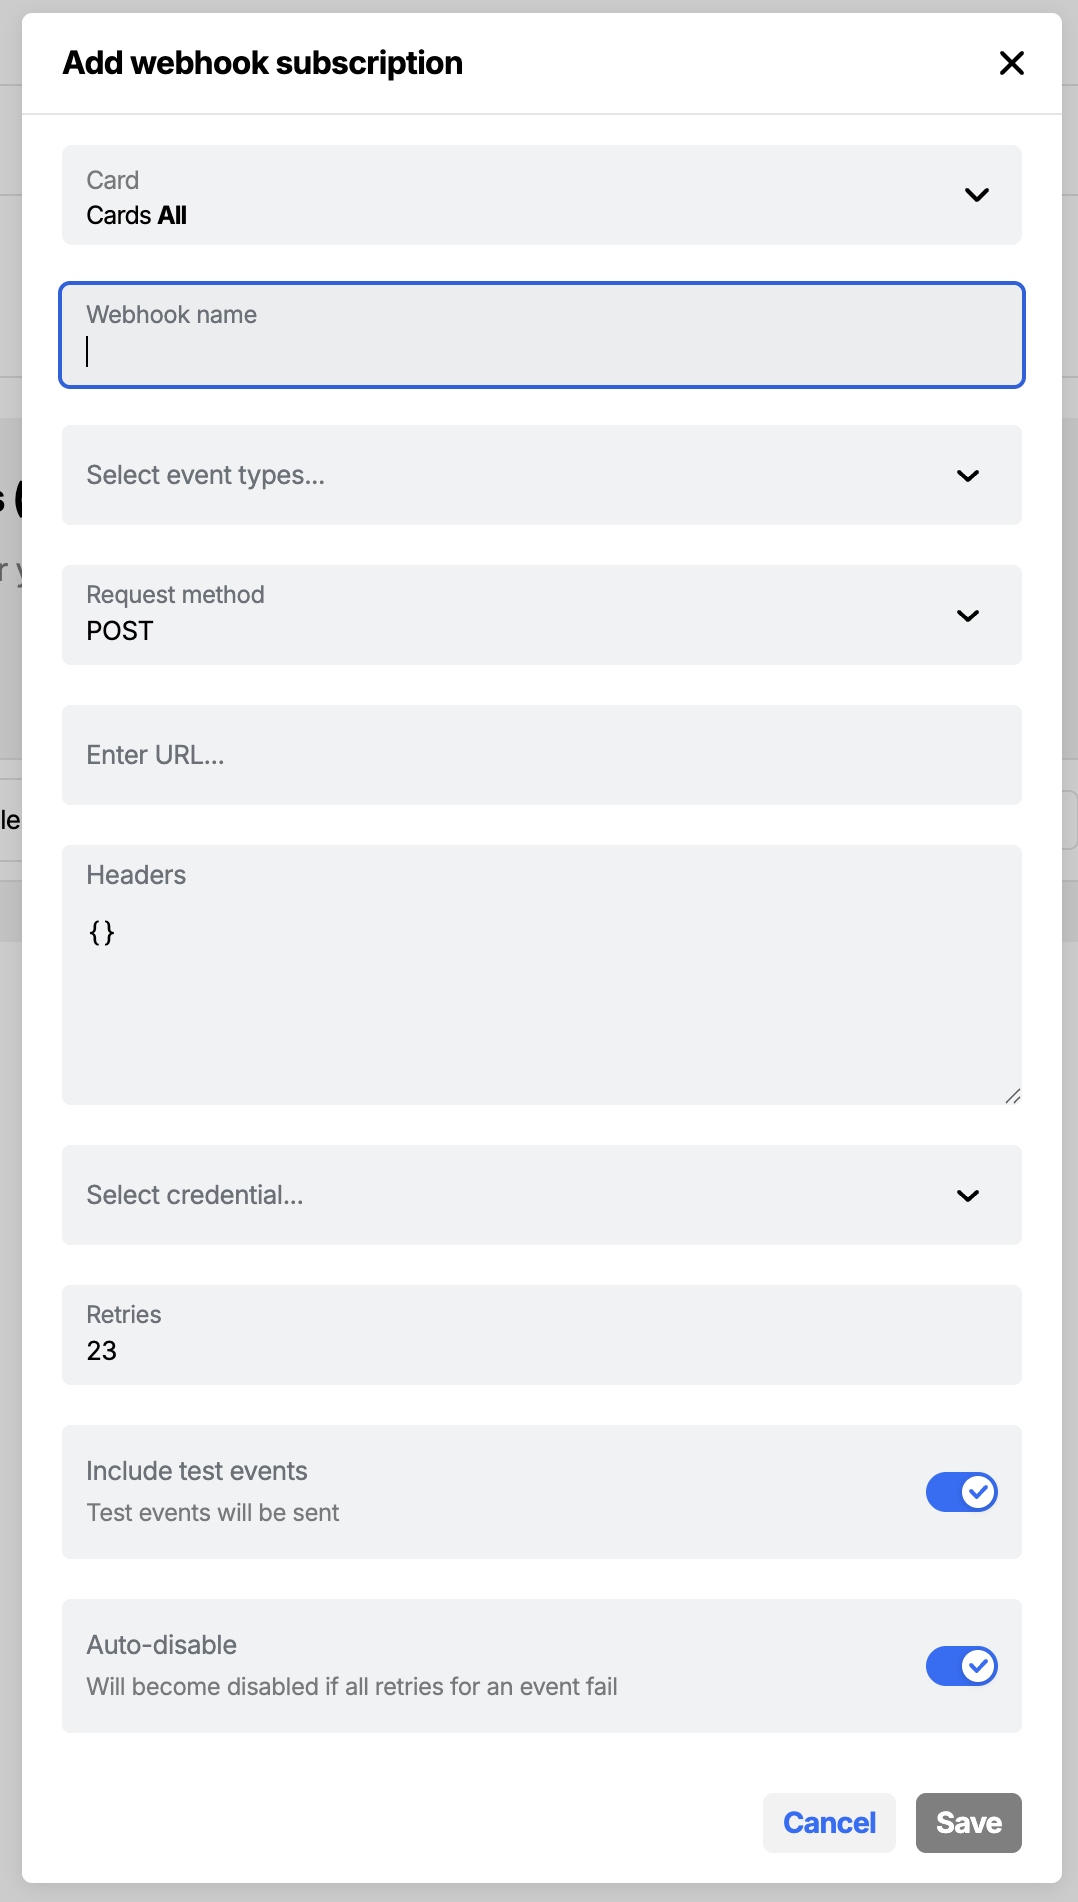Close the Add webhook subscription dialog
This screenshot has height=1902, width=1078.
1012,62
